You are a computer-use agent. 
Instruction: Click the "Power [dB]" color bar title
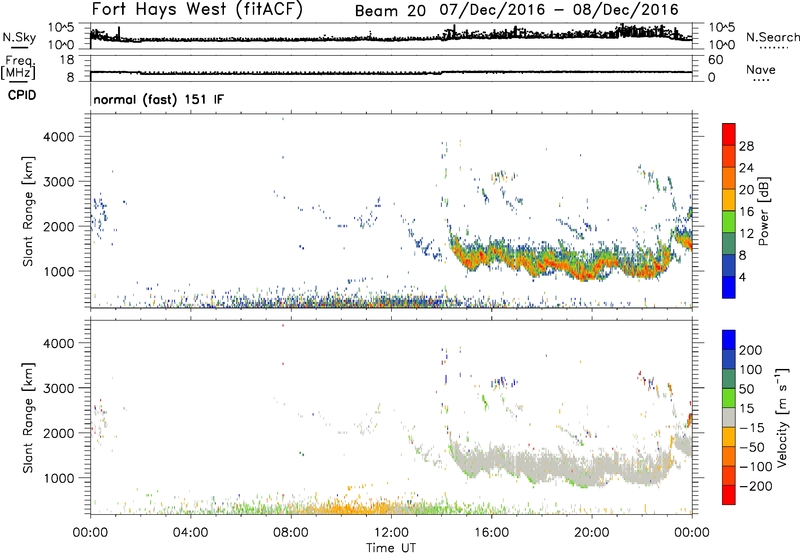[764, 211]
